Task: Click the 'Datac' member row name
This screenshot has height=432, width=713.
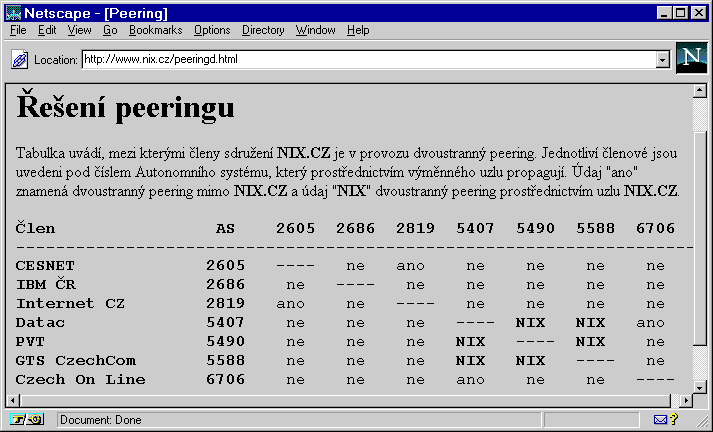Action: (x=40, y=322)
